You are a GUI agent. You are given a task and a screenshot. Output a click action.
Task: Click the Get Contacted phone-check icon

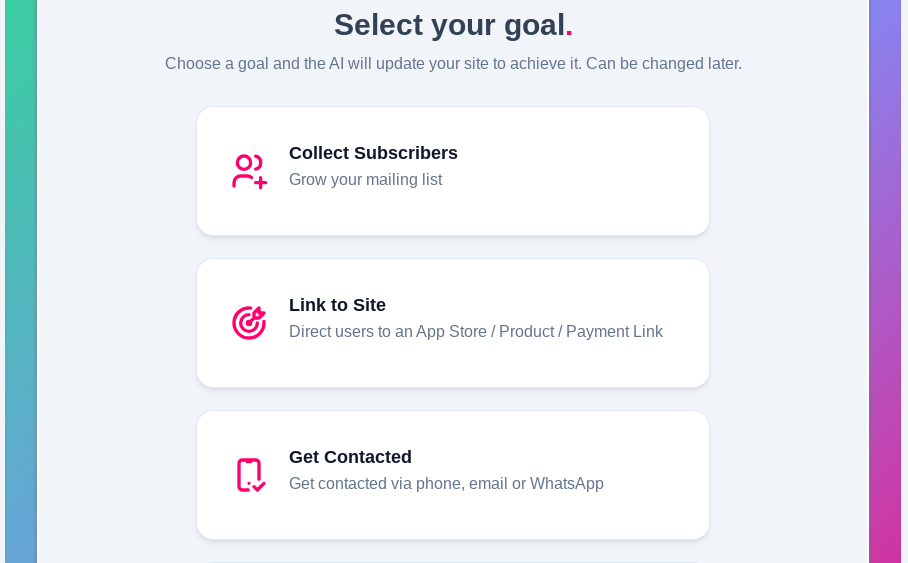coord(250,475)
